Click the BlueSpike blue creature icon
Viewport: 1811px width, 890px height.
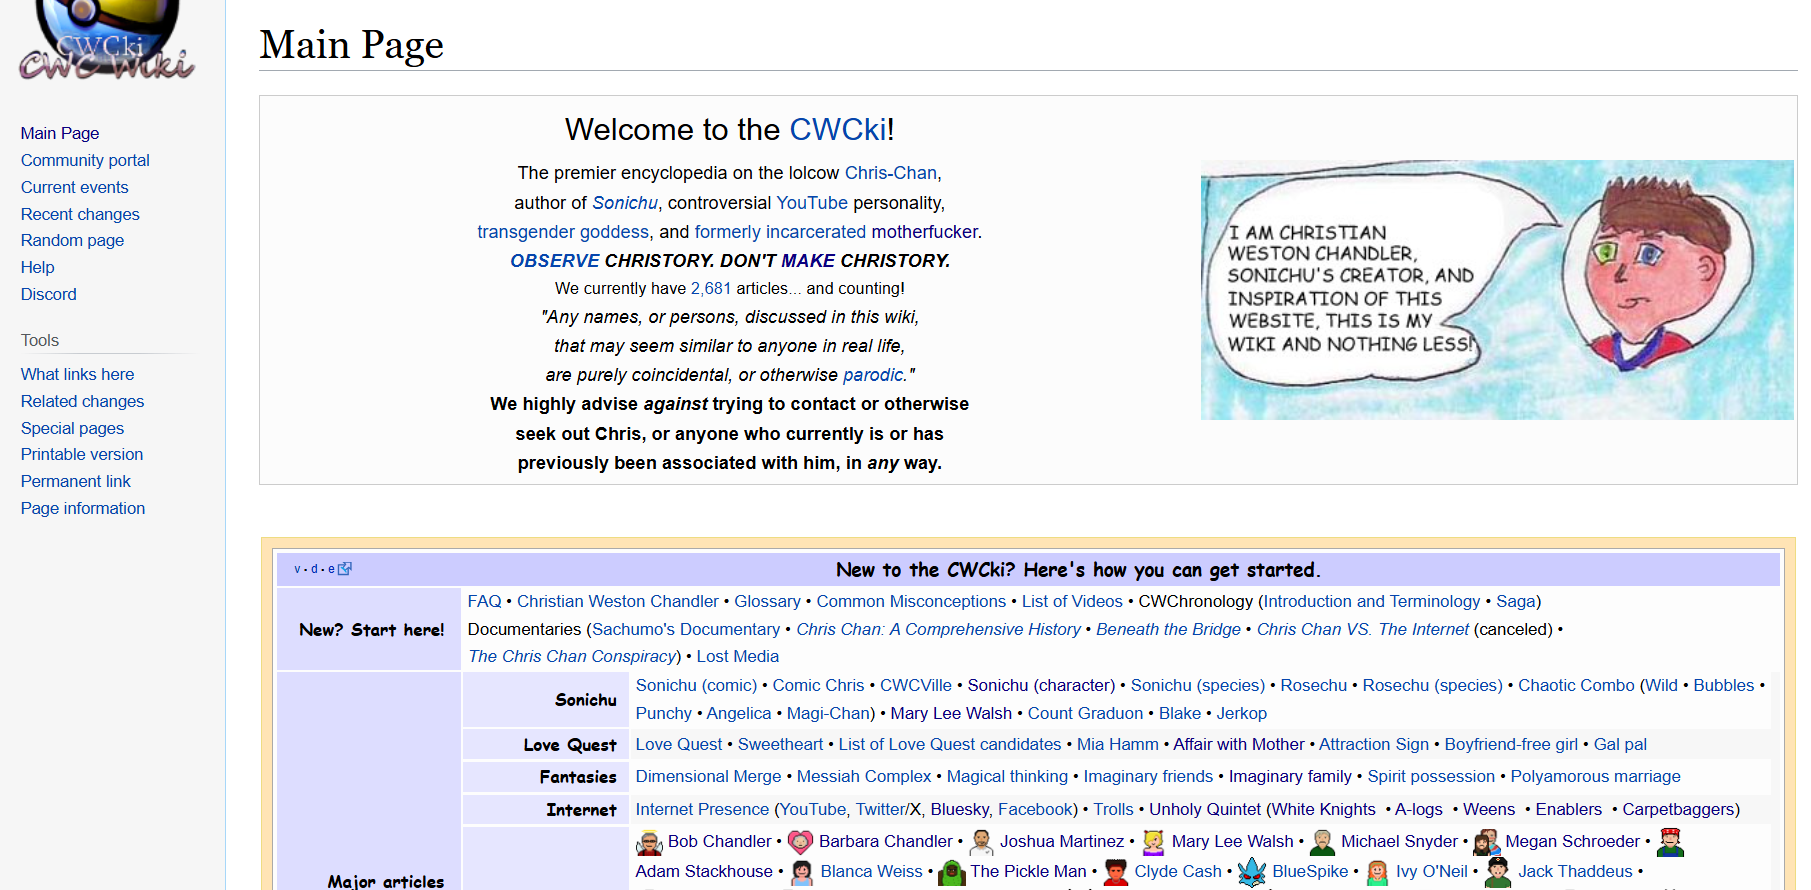(1252, 872)
